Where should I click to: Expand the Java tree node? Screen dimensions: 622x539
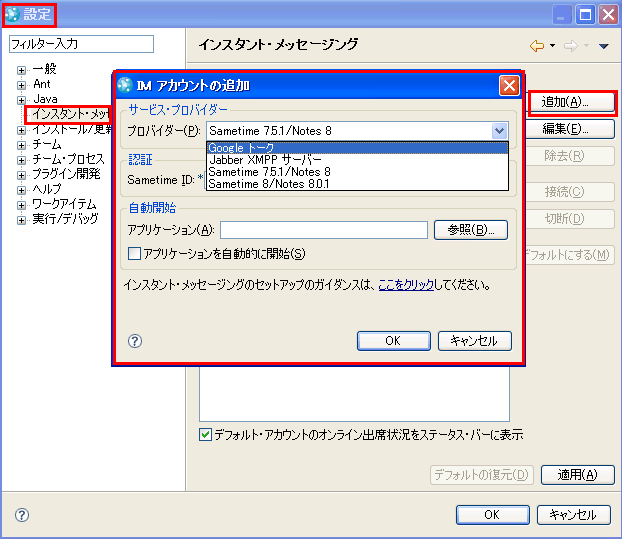coord(21,100)
